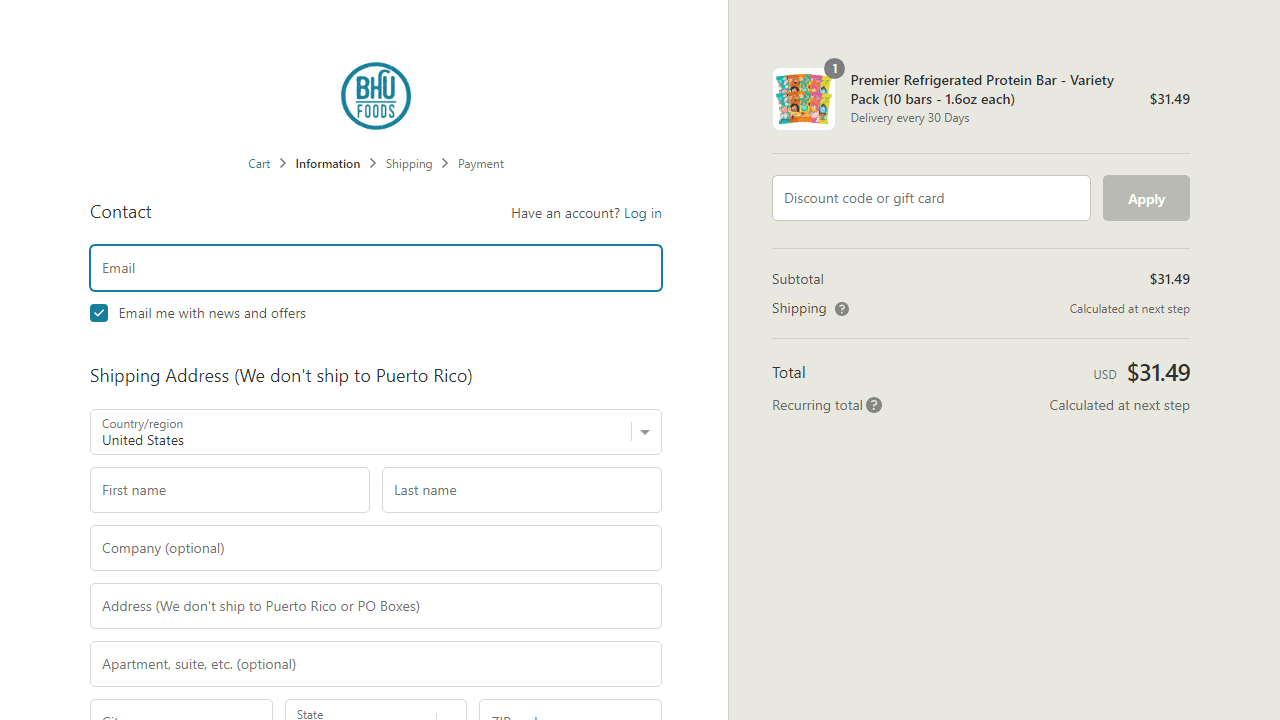Select the Payment breadcrumb step

tap(480, 164)
